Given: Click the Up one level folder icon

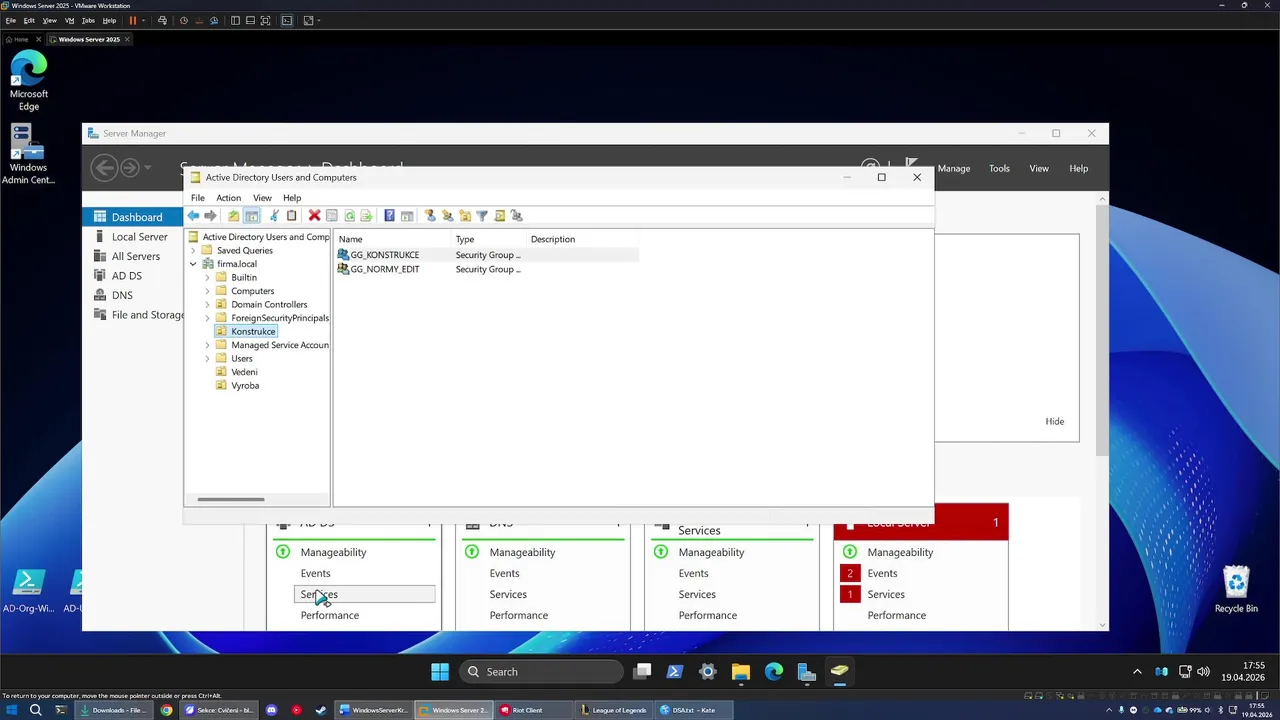Looking at the screenshot, I should coord(233,216).
